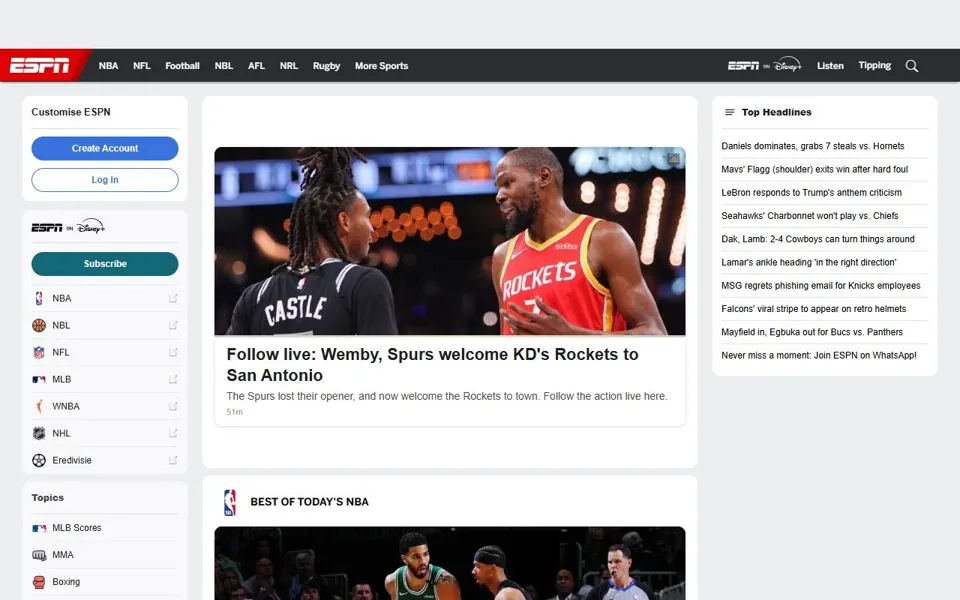The width and height of the screenshot is (960, 600).
Task: Click the NFL shield icon in sidebar
Action: pos(39,352)
